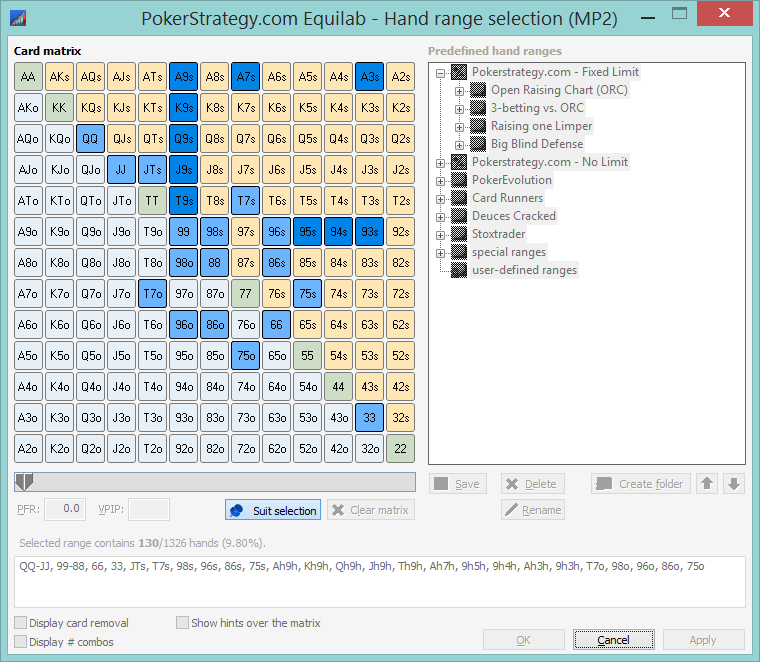Select the AKo cell in matrix

click(28, 108)
